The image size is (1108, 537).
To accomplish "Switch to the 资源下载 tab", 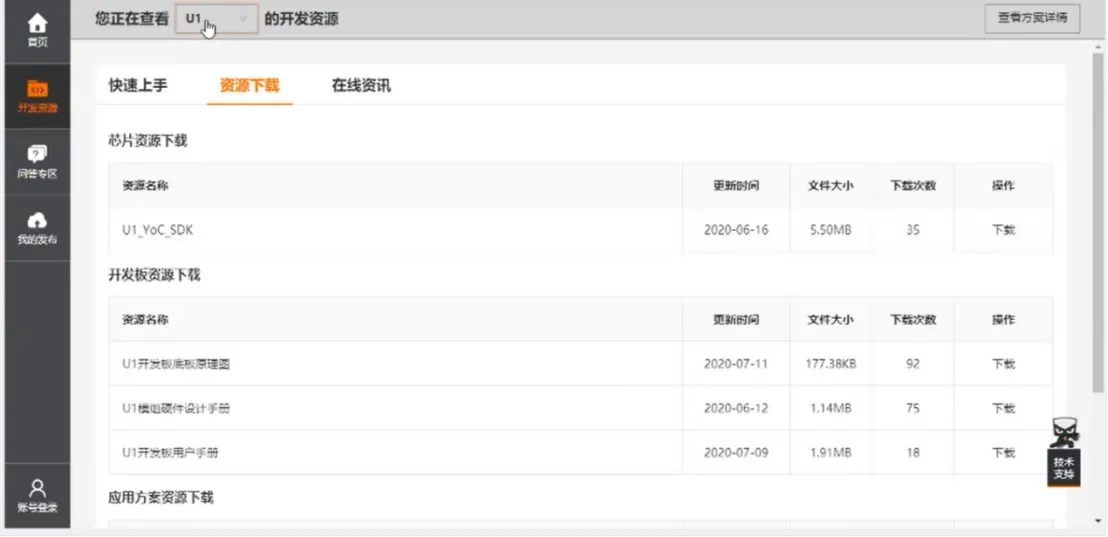I will pos(249,85).
